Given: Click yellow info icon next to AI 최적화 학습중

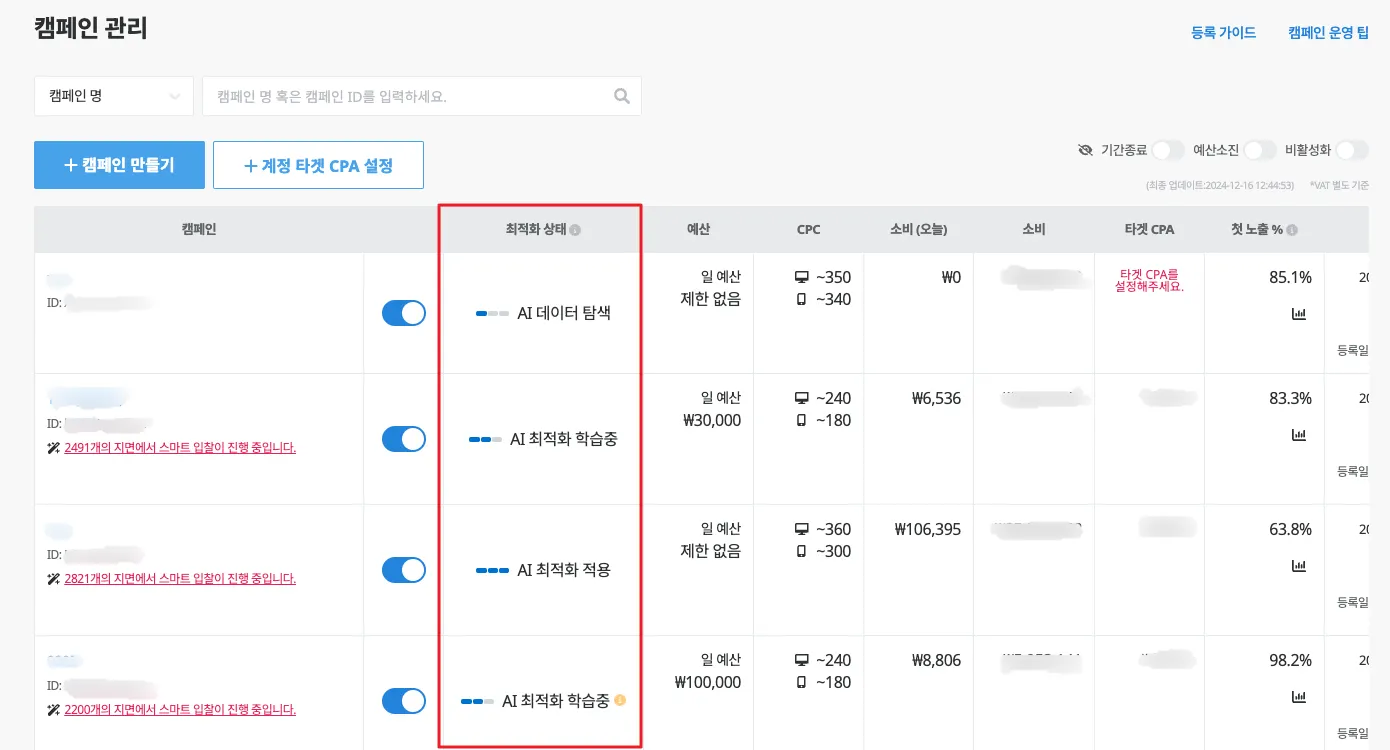Looking at the screenshot, I should [x=620, y=701].
